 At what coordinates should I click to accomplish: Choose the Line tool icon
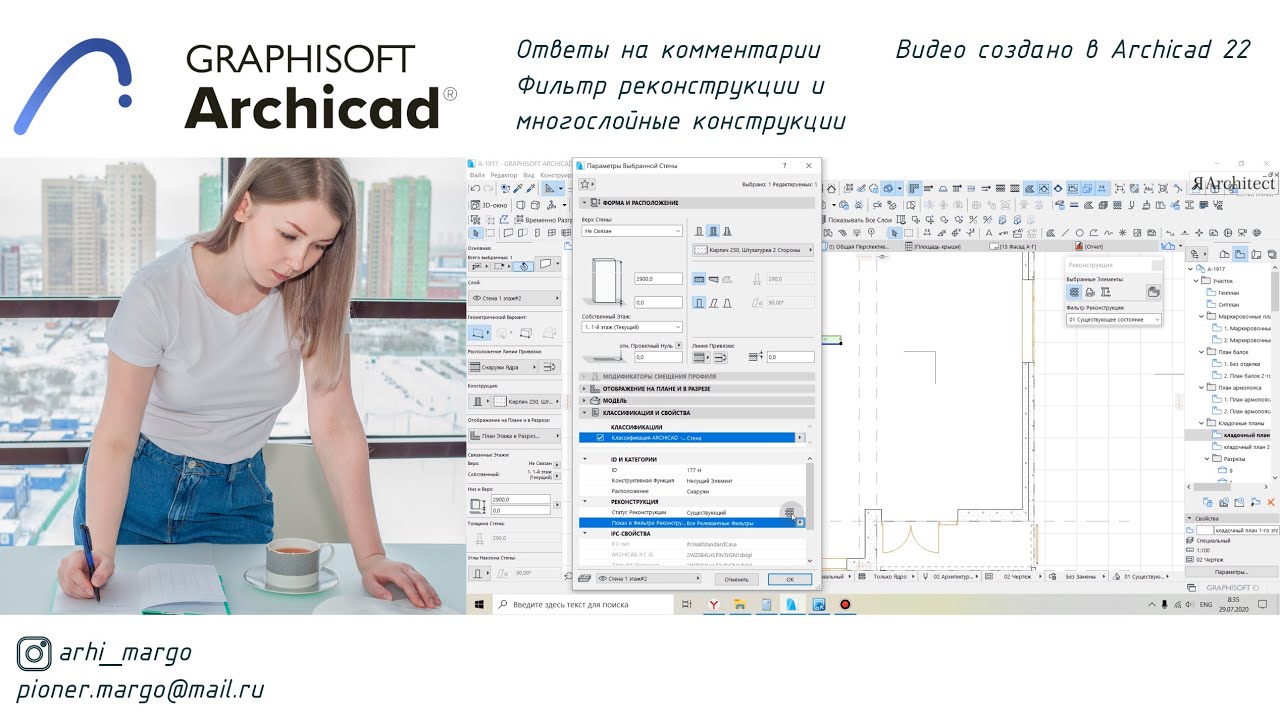click(x=1065, y=233)
